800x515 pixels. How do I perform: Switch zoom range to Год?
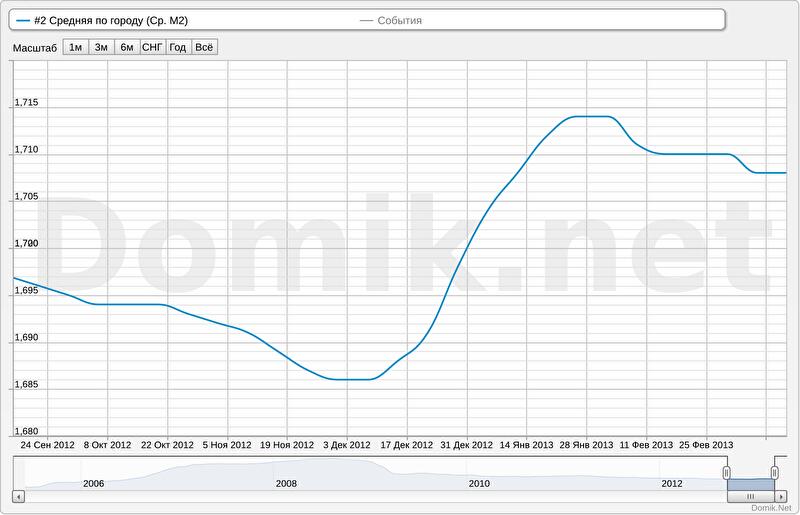click(178, 47)
